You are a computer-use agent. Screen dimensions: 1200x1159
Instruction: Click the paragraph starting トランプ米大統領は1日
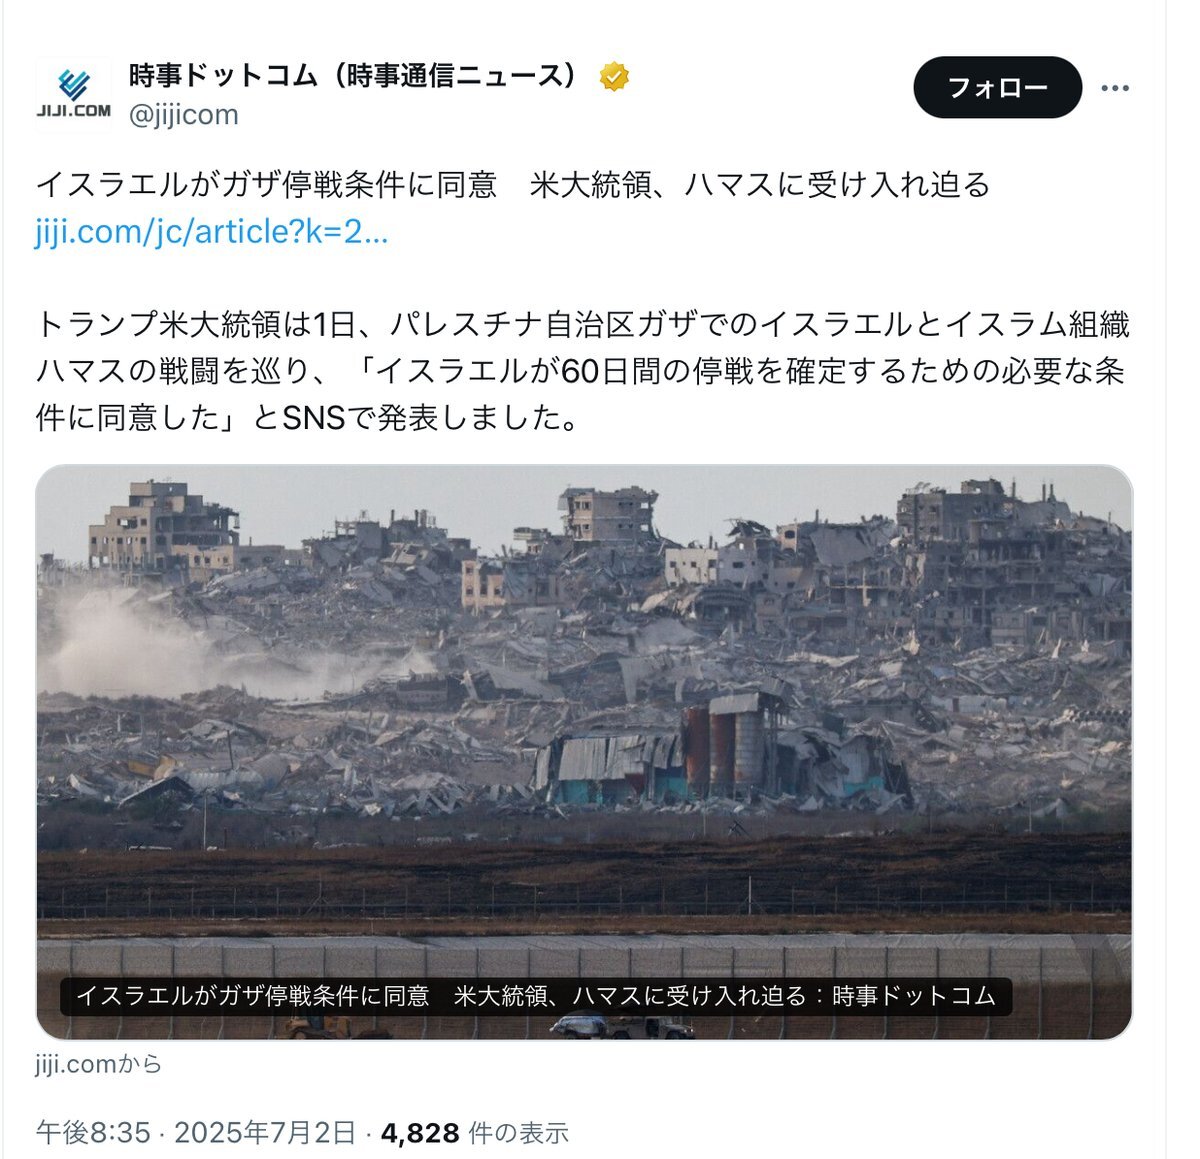coord(582,371)
